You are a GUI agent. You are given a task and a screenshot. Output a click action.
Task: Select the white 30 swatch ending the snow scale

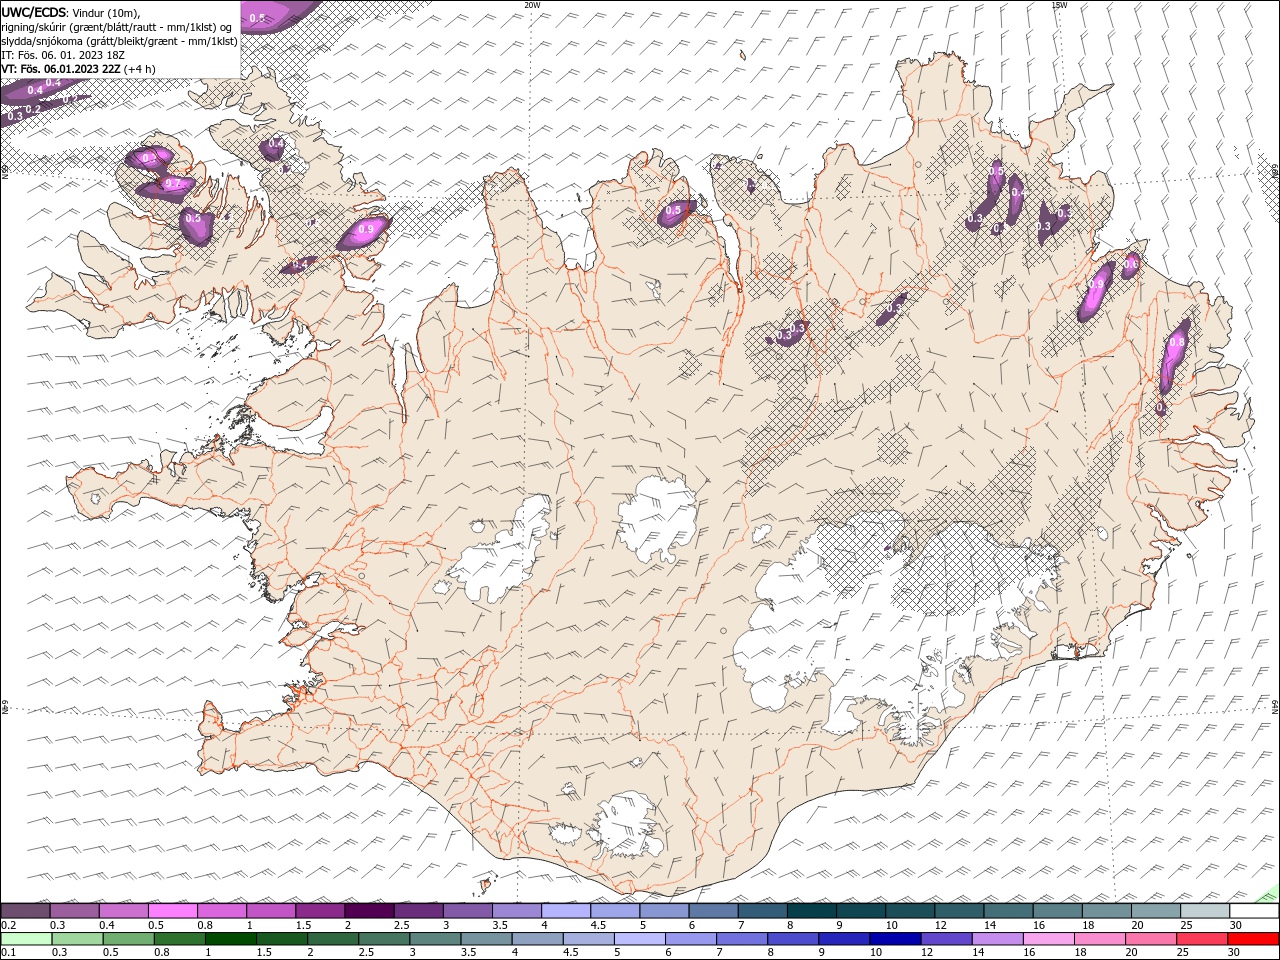(x=1254, y=911)
